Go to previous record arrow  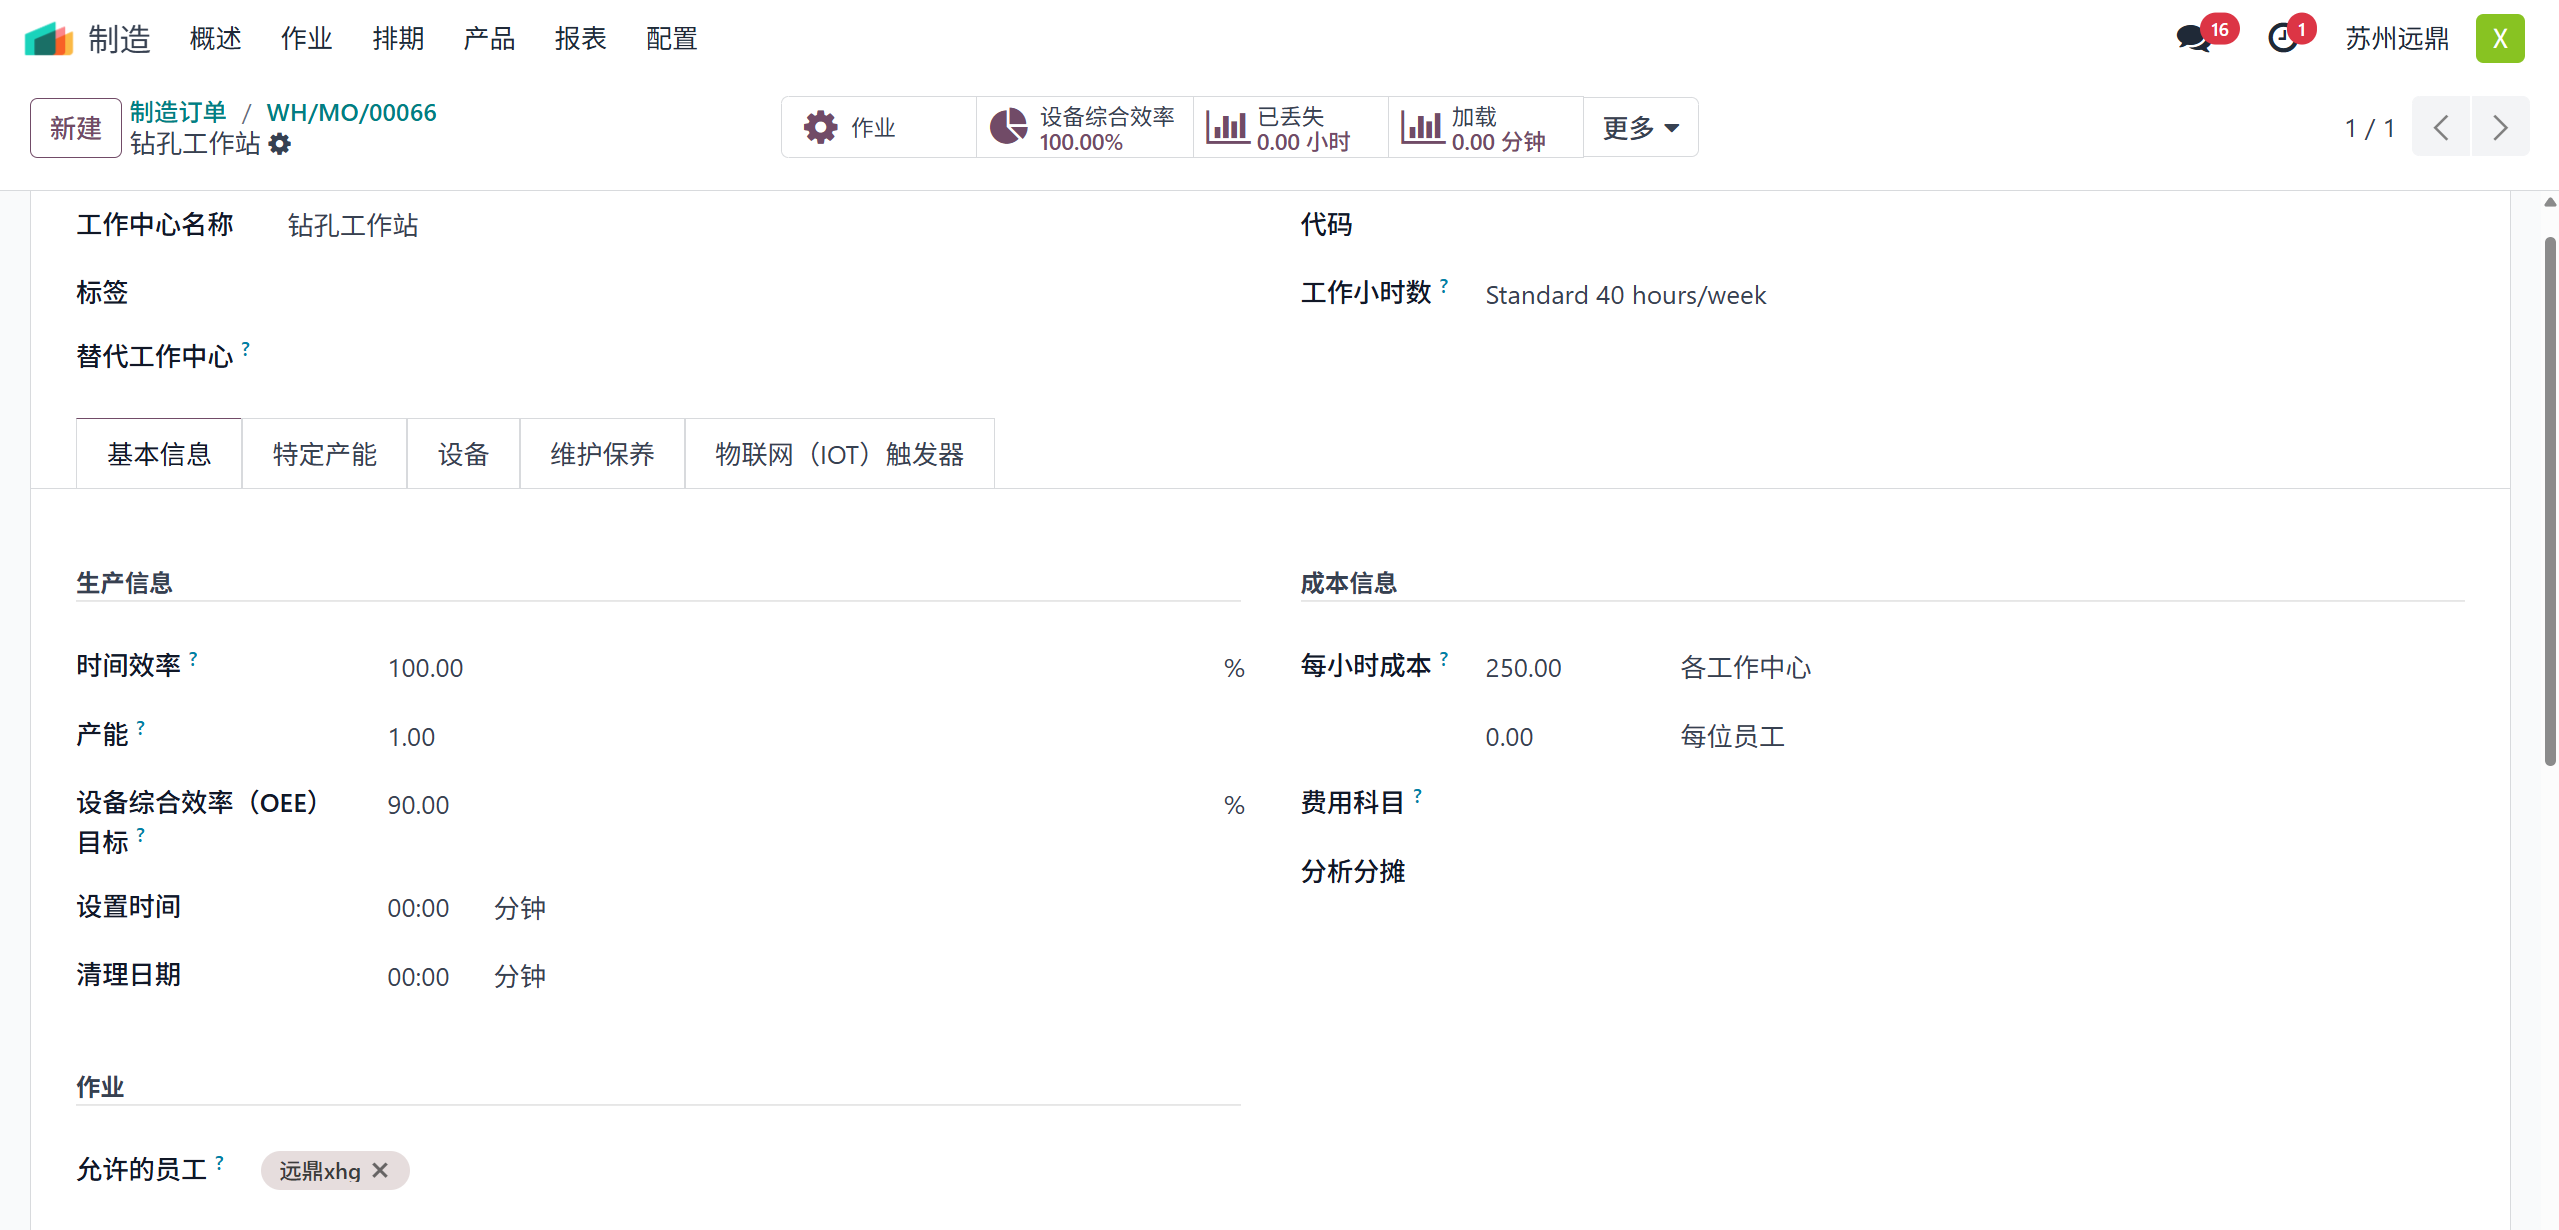[2441, 127]
